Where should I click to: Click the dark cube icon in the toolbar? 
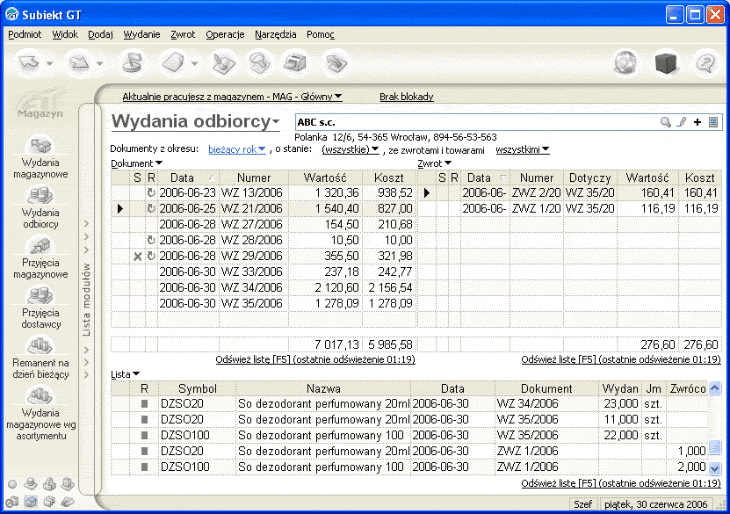tap(666, 63)
